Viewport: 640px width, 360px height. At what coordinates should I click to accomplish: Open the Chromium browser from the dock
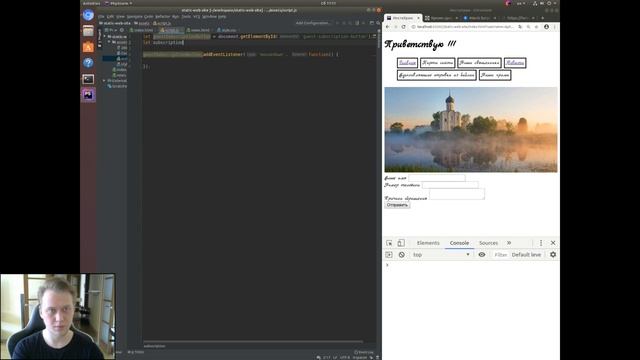[88, 16]
